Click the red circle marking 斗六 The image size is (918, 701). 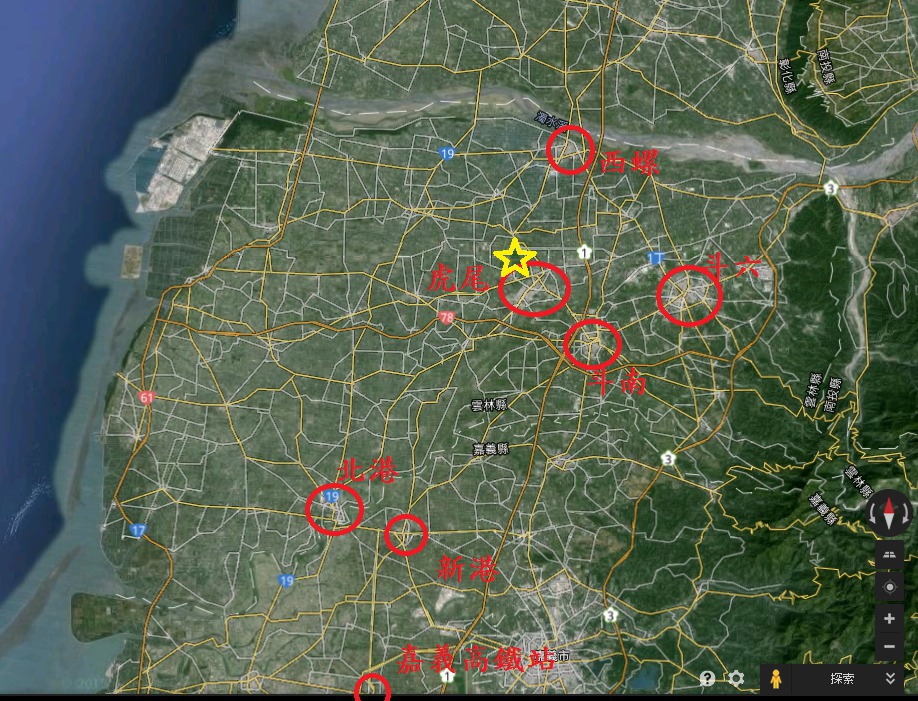tap(689, 296)
